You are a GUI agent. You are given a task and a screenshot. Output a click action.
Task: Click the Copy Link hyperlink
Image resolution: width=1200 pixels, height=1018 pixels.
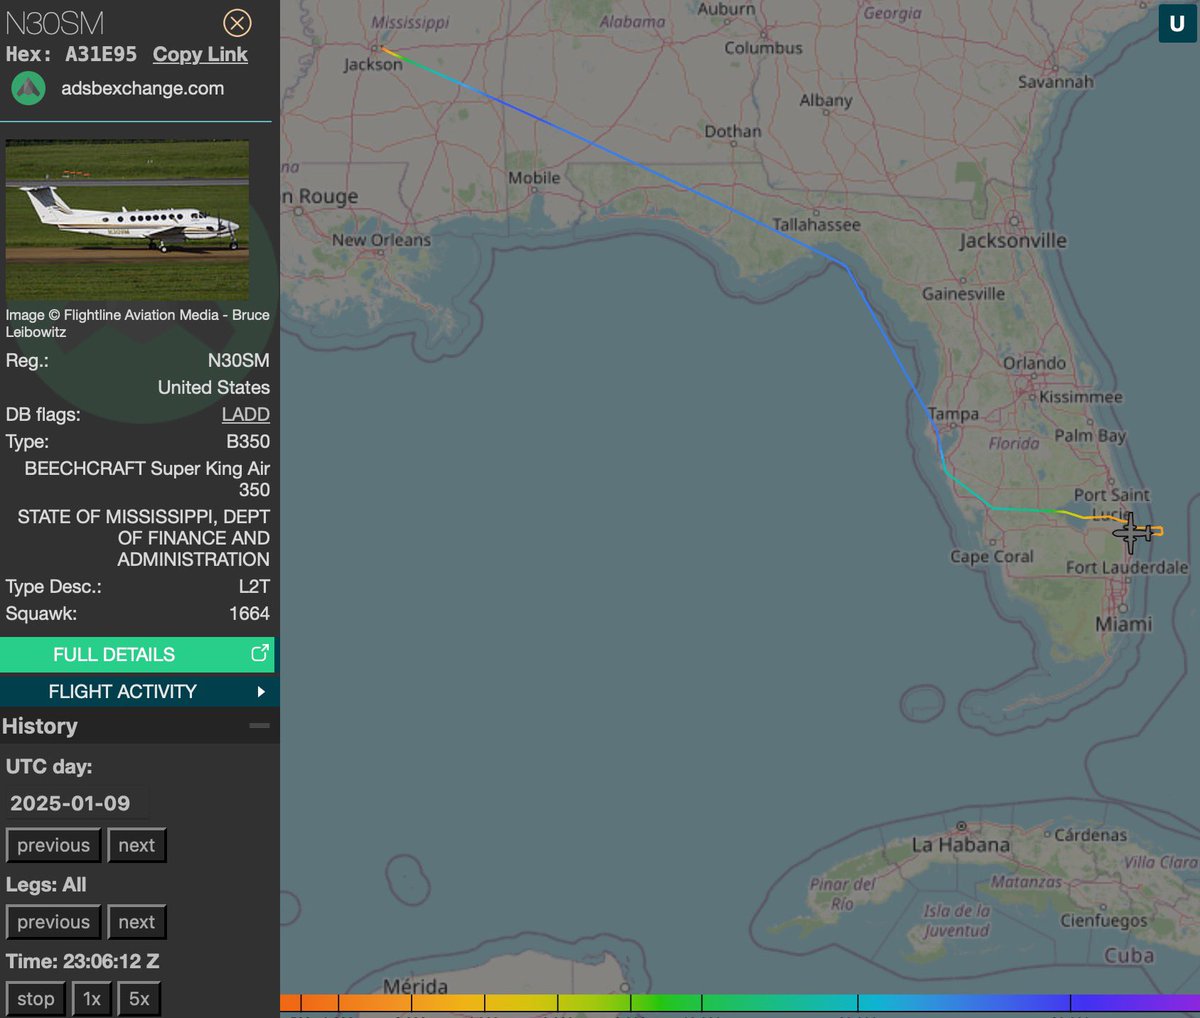[x=200, y=55]
